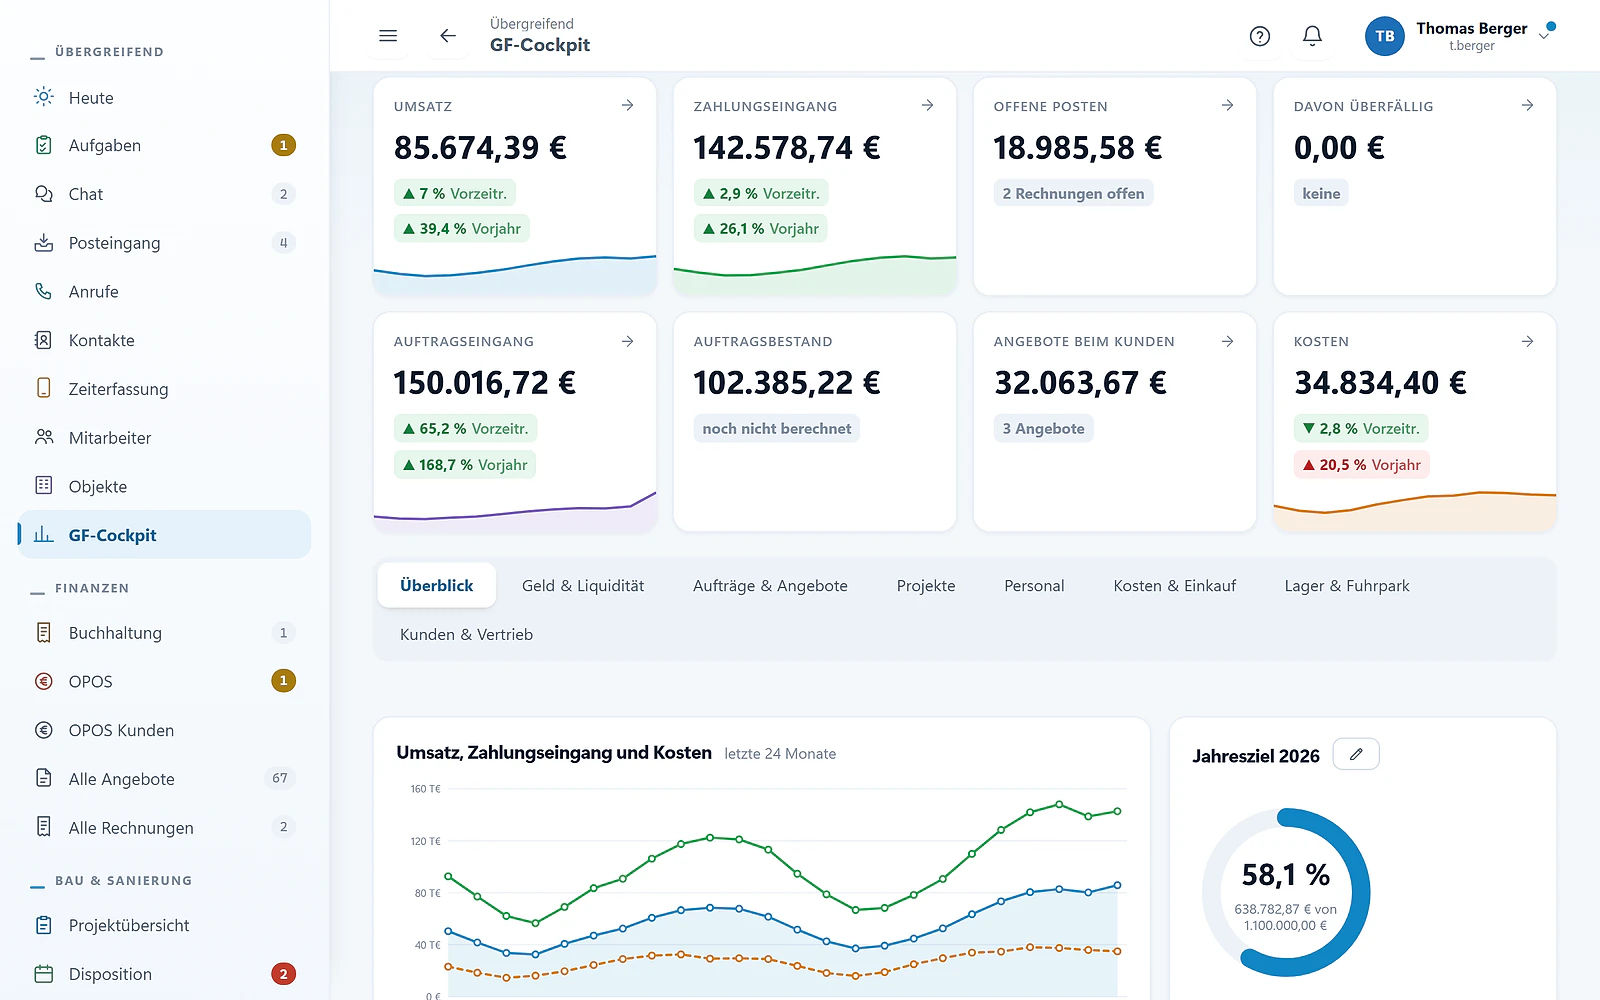The image size is (1600, 1000).
Task: Open the Projekte tab
Action: [x=926, y=586]
